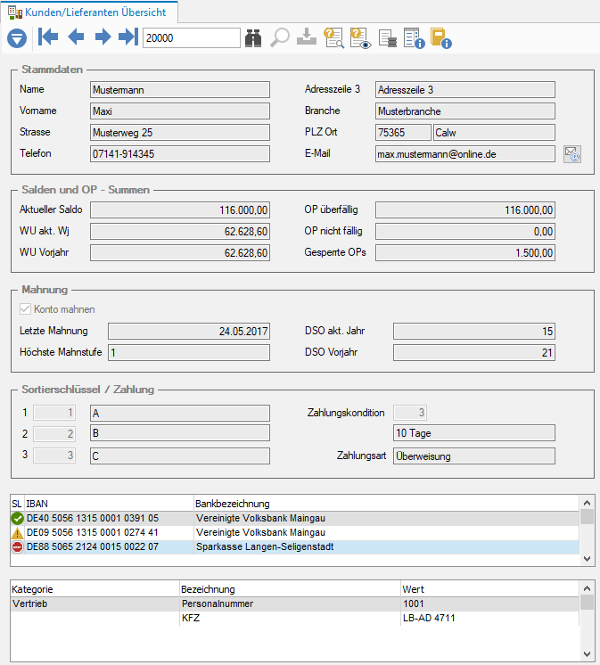Click the Name field with Mustermann
600x665 pixels.
[180, 90]
